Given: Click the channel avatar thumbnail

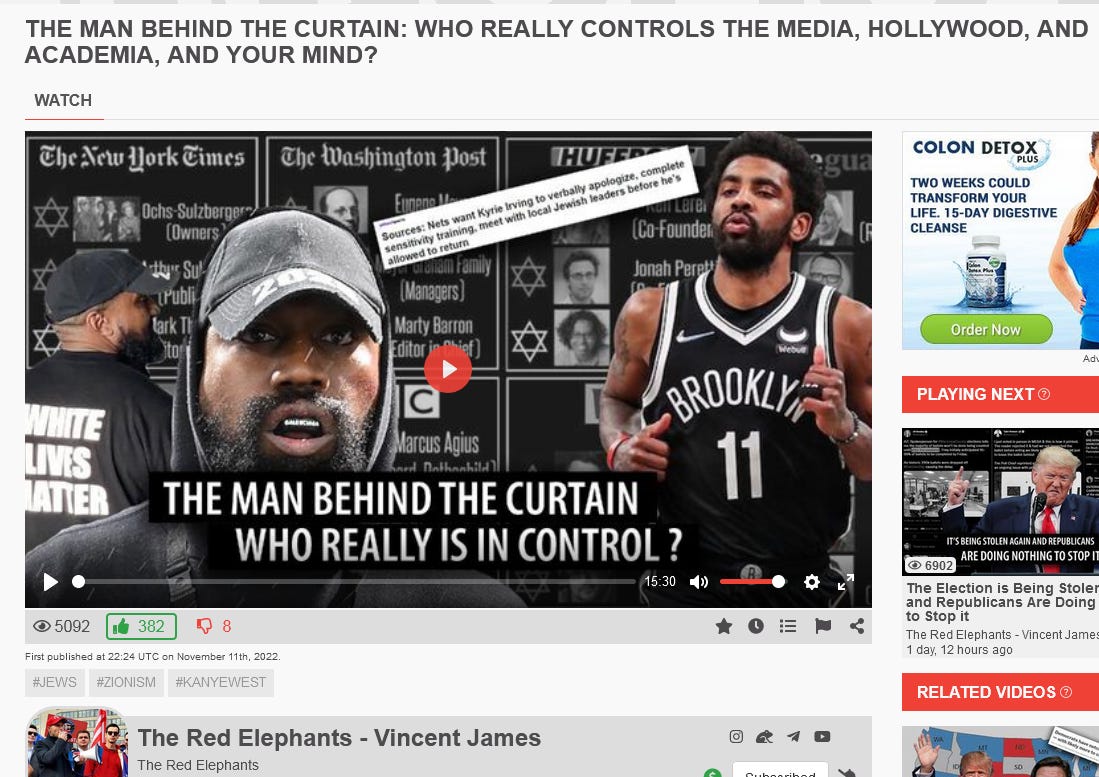Looking at the screenshot, I should [x=76, y=743].
